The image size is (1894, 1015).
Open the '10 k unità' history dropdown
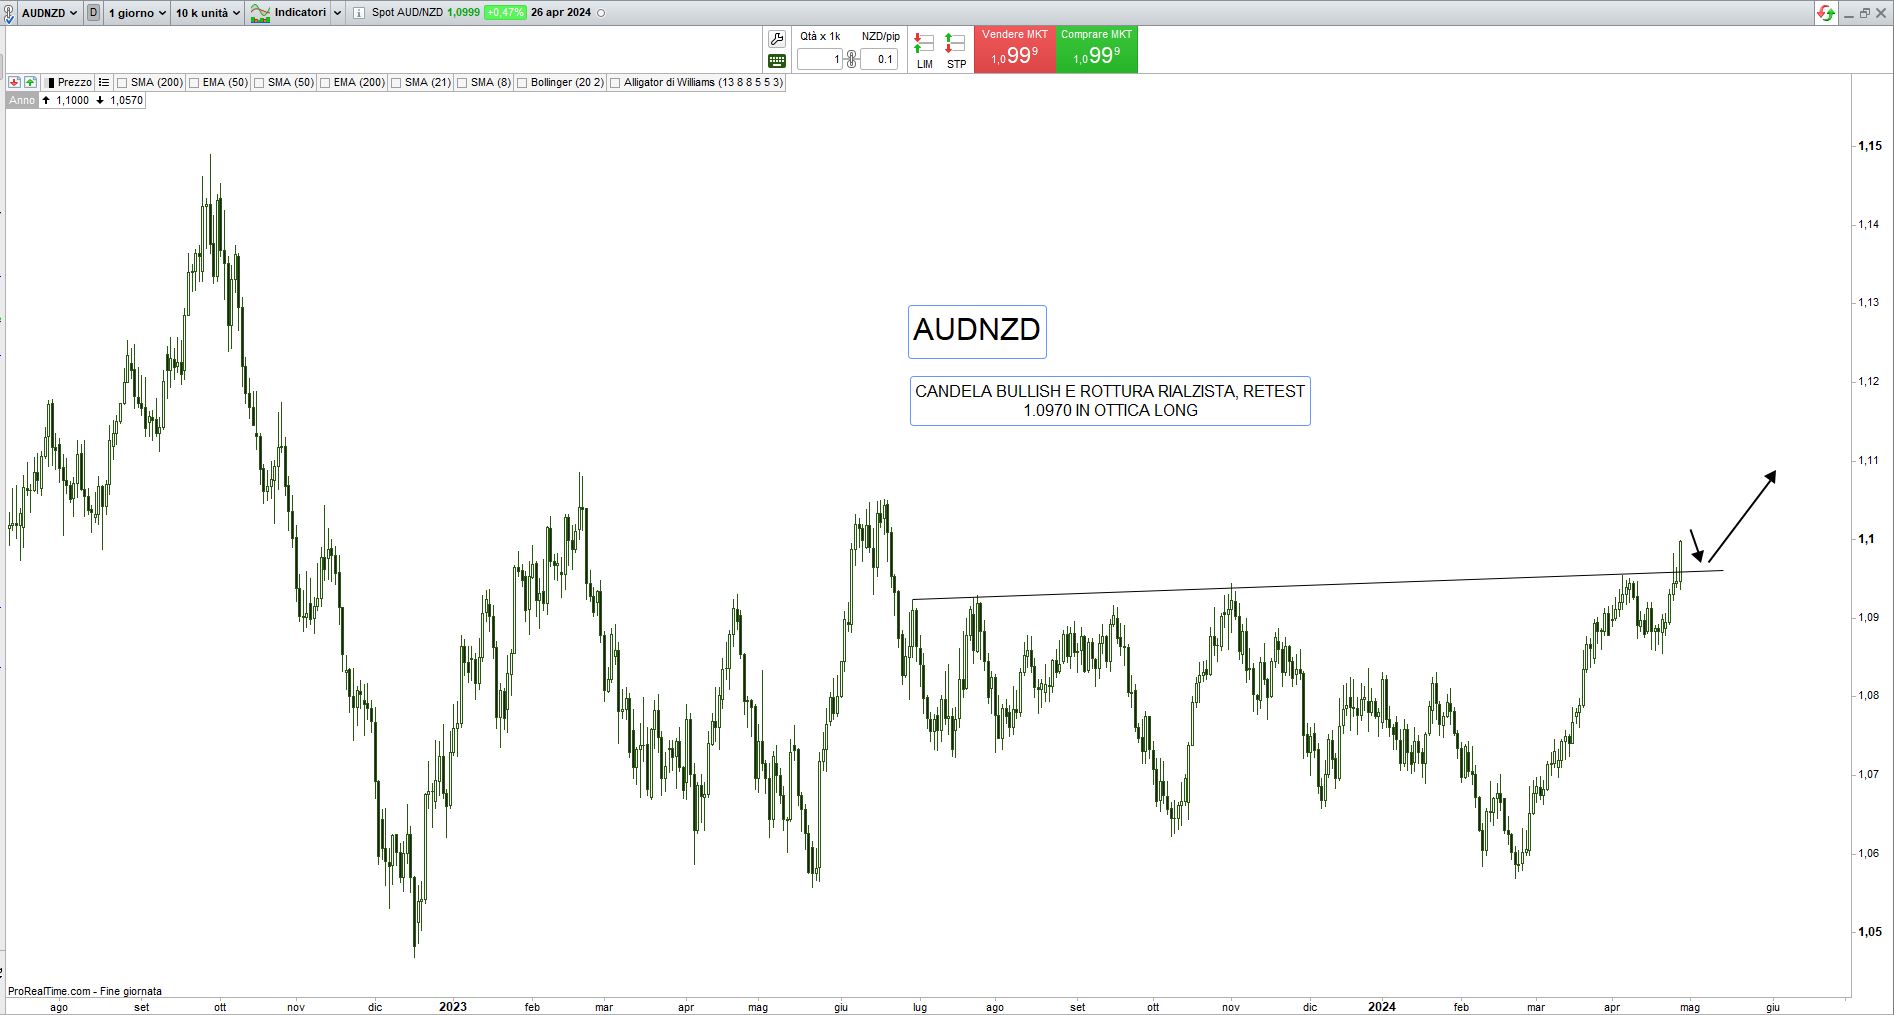[x=208, y=13]
